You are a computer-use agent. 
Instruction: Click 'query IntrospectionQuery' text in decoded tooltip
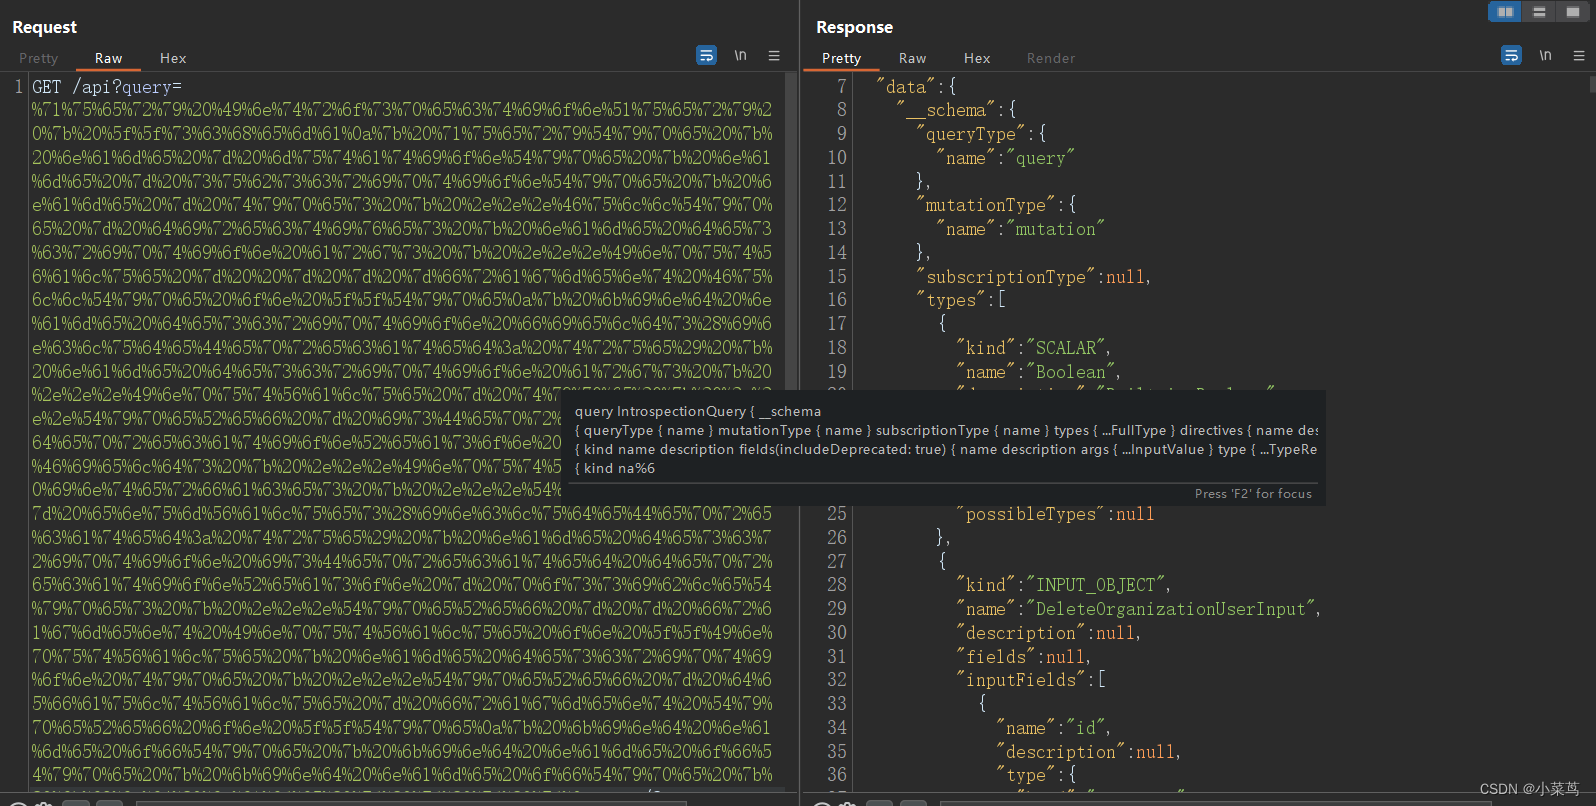pos(660,411)
